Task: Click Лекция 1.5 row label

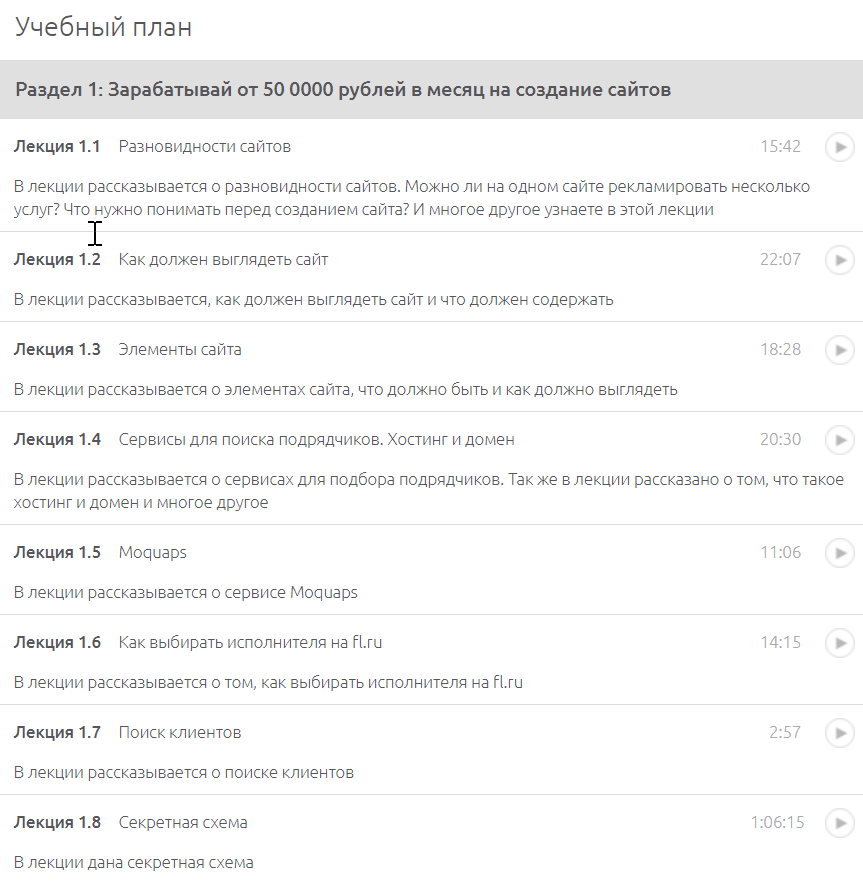Action: (57, 553)
